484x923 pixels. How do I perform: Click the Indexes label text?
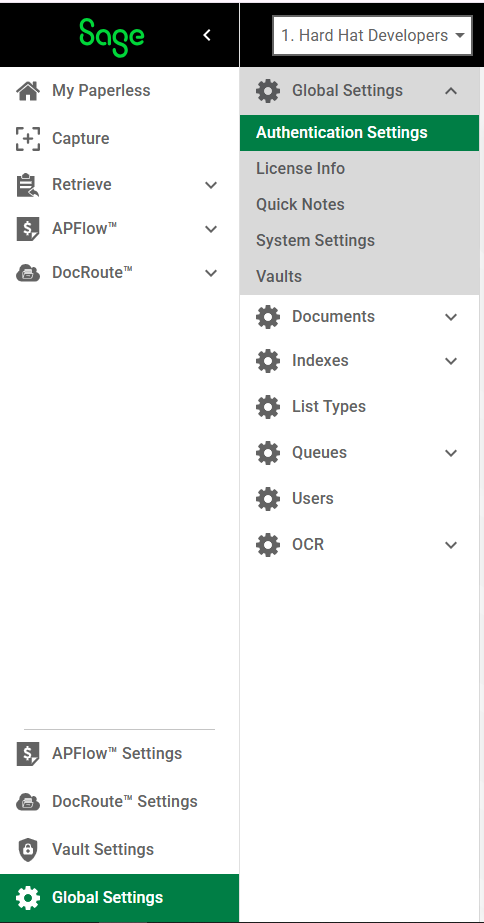(x=320, y=361)
